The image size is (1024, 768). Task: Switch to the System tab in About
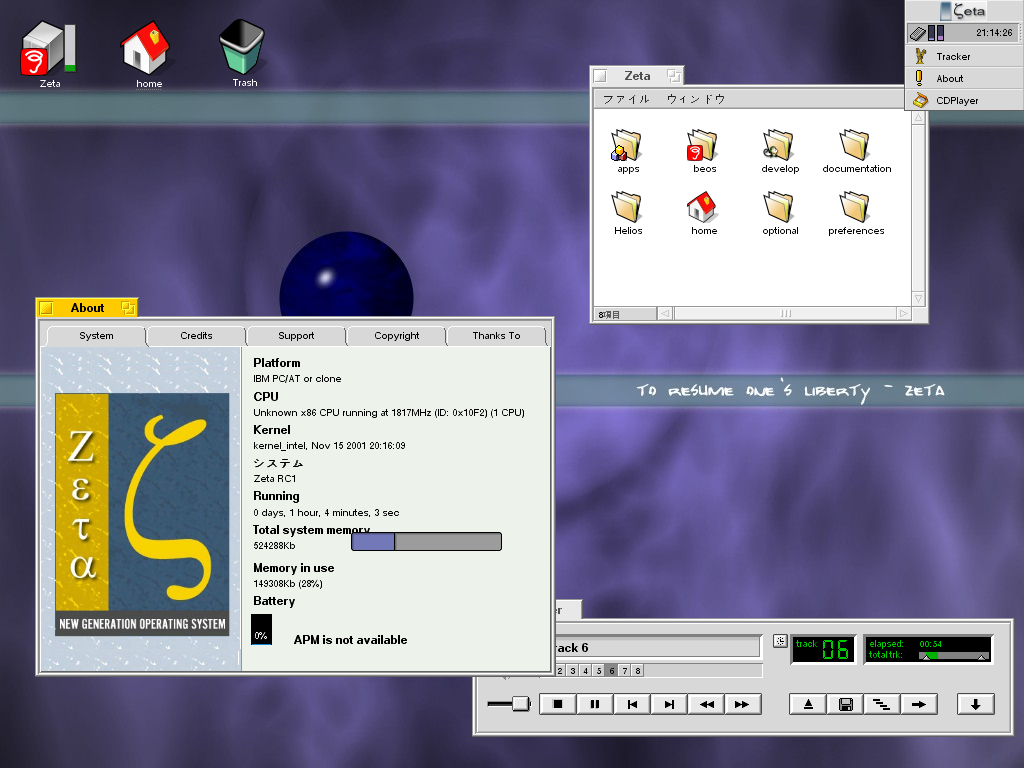pyautogui.click(x=96, y=336)
